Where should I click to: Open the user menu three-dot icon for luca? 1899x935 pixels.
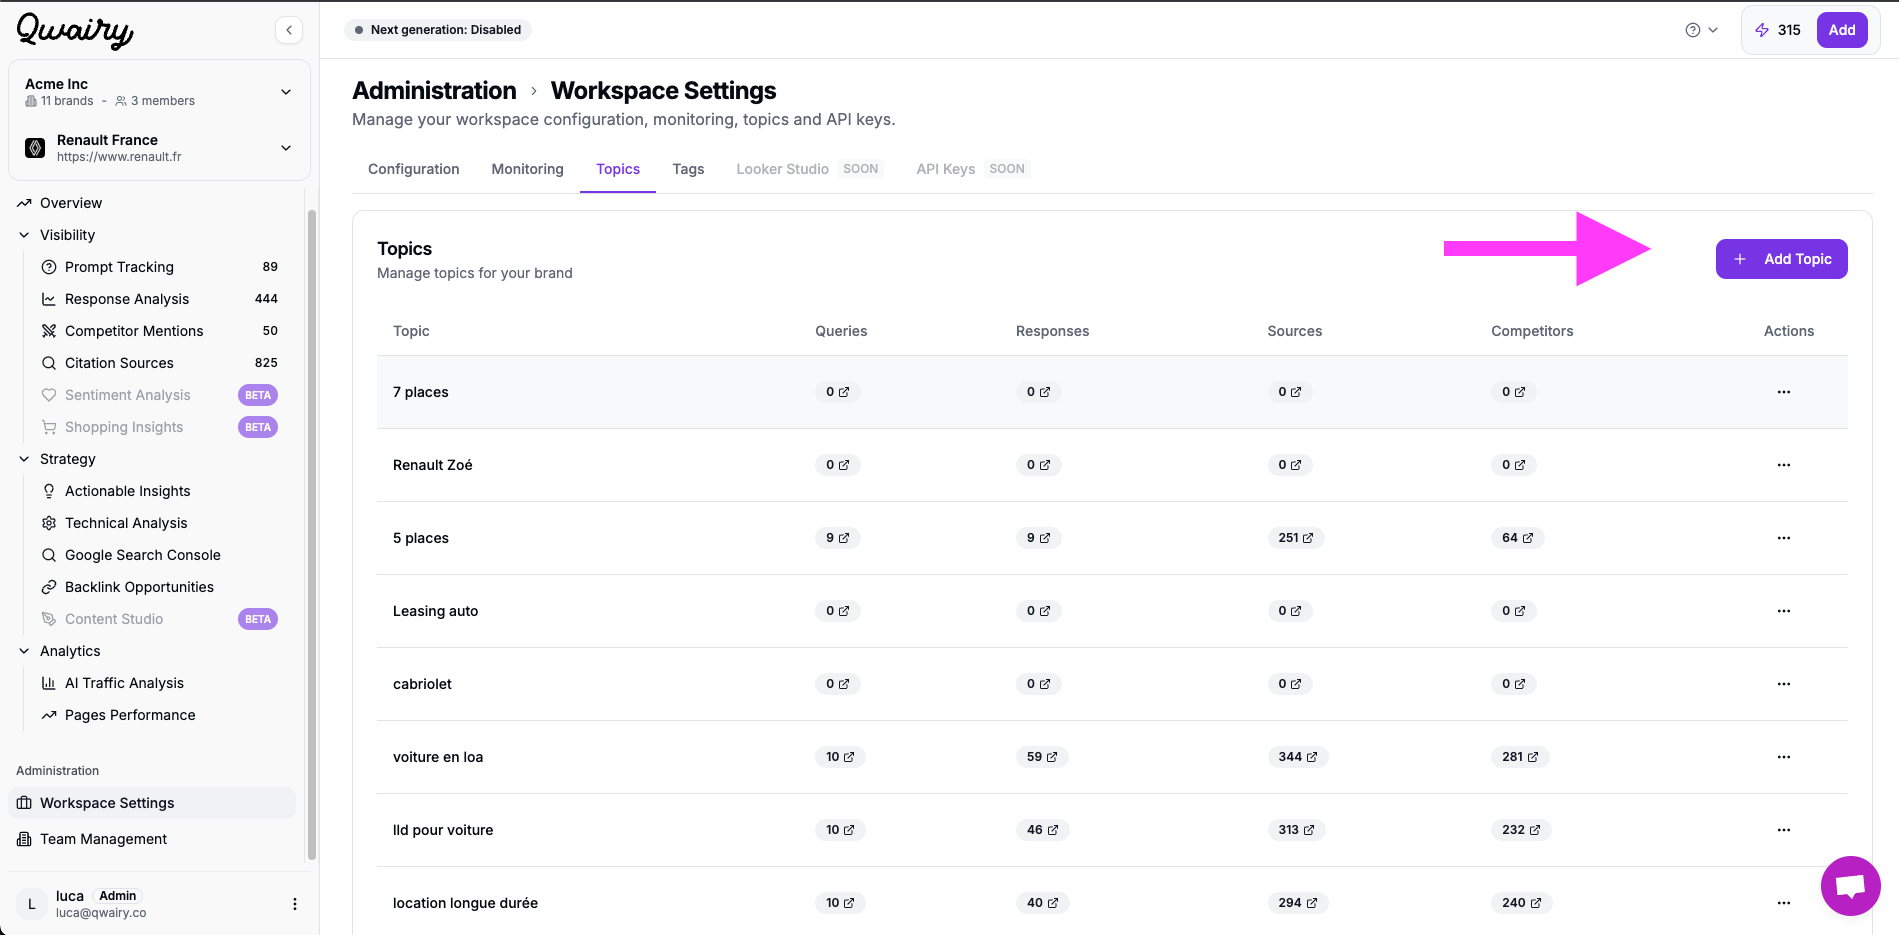point(294,904)
